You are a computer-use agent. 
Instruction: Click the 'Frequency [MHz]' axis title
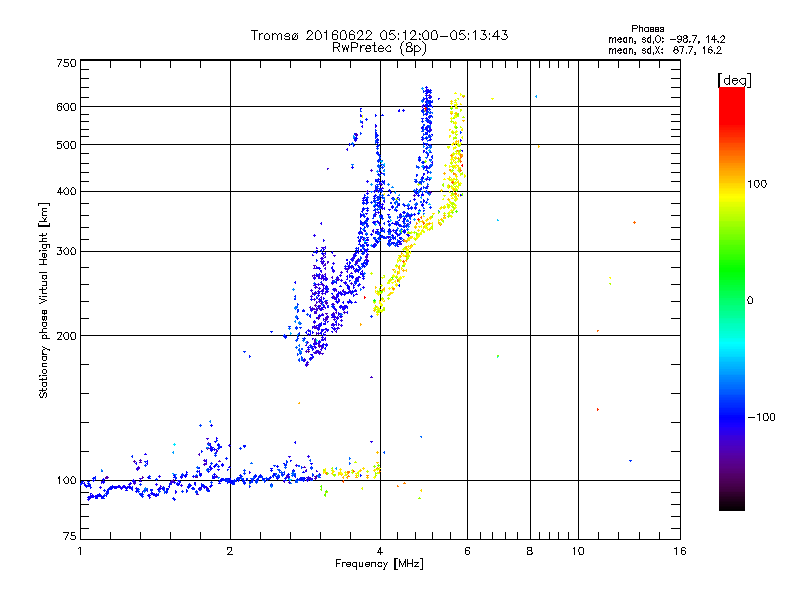[x=379, y=564]
